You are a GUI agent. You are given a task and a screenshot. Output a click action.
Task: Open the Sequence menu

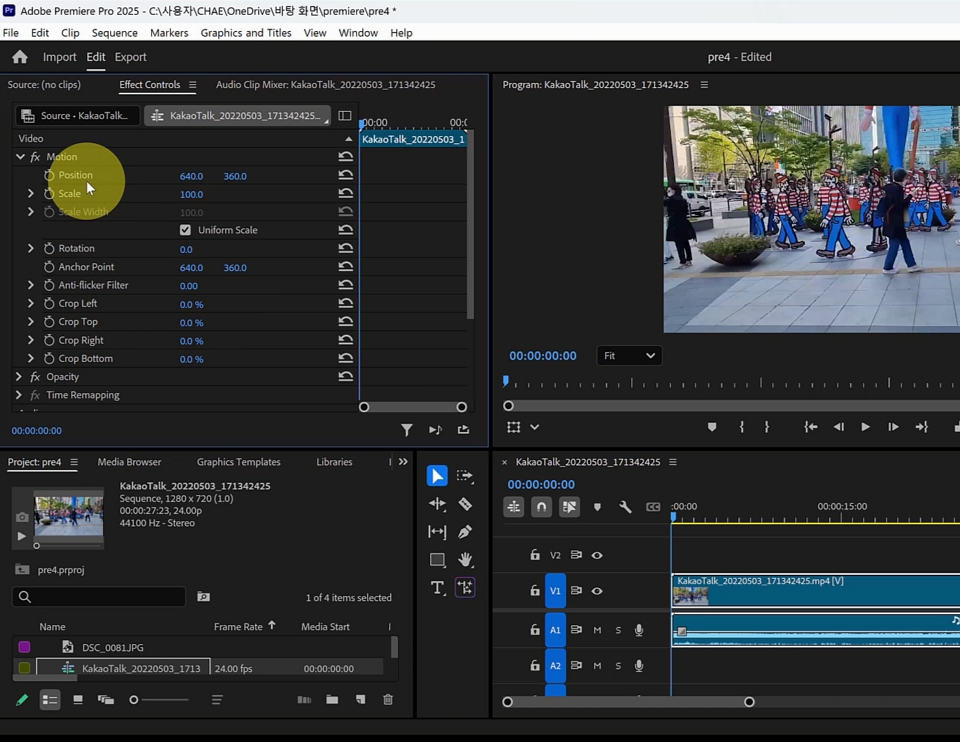click(114, 33)
